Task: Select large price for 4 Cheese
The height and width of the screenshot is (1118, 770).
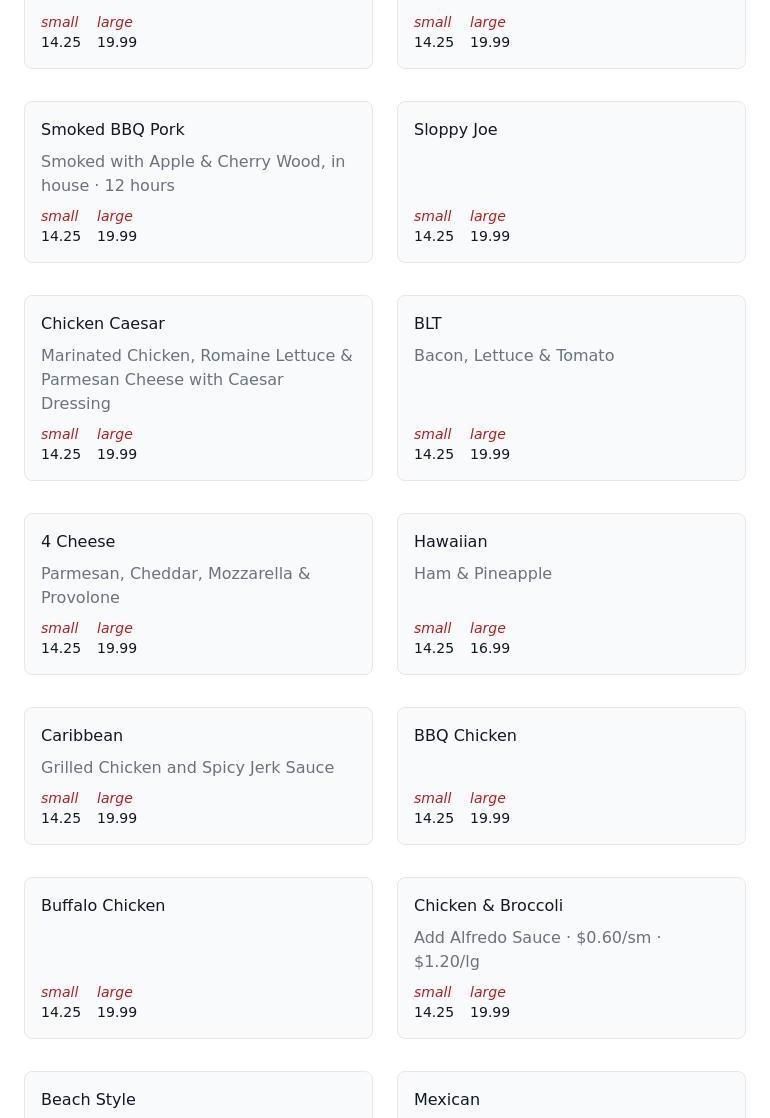Action: (x=117, y=648)
